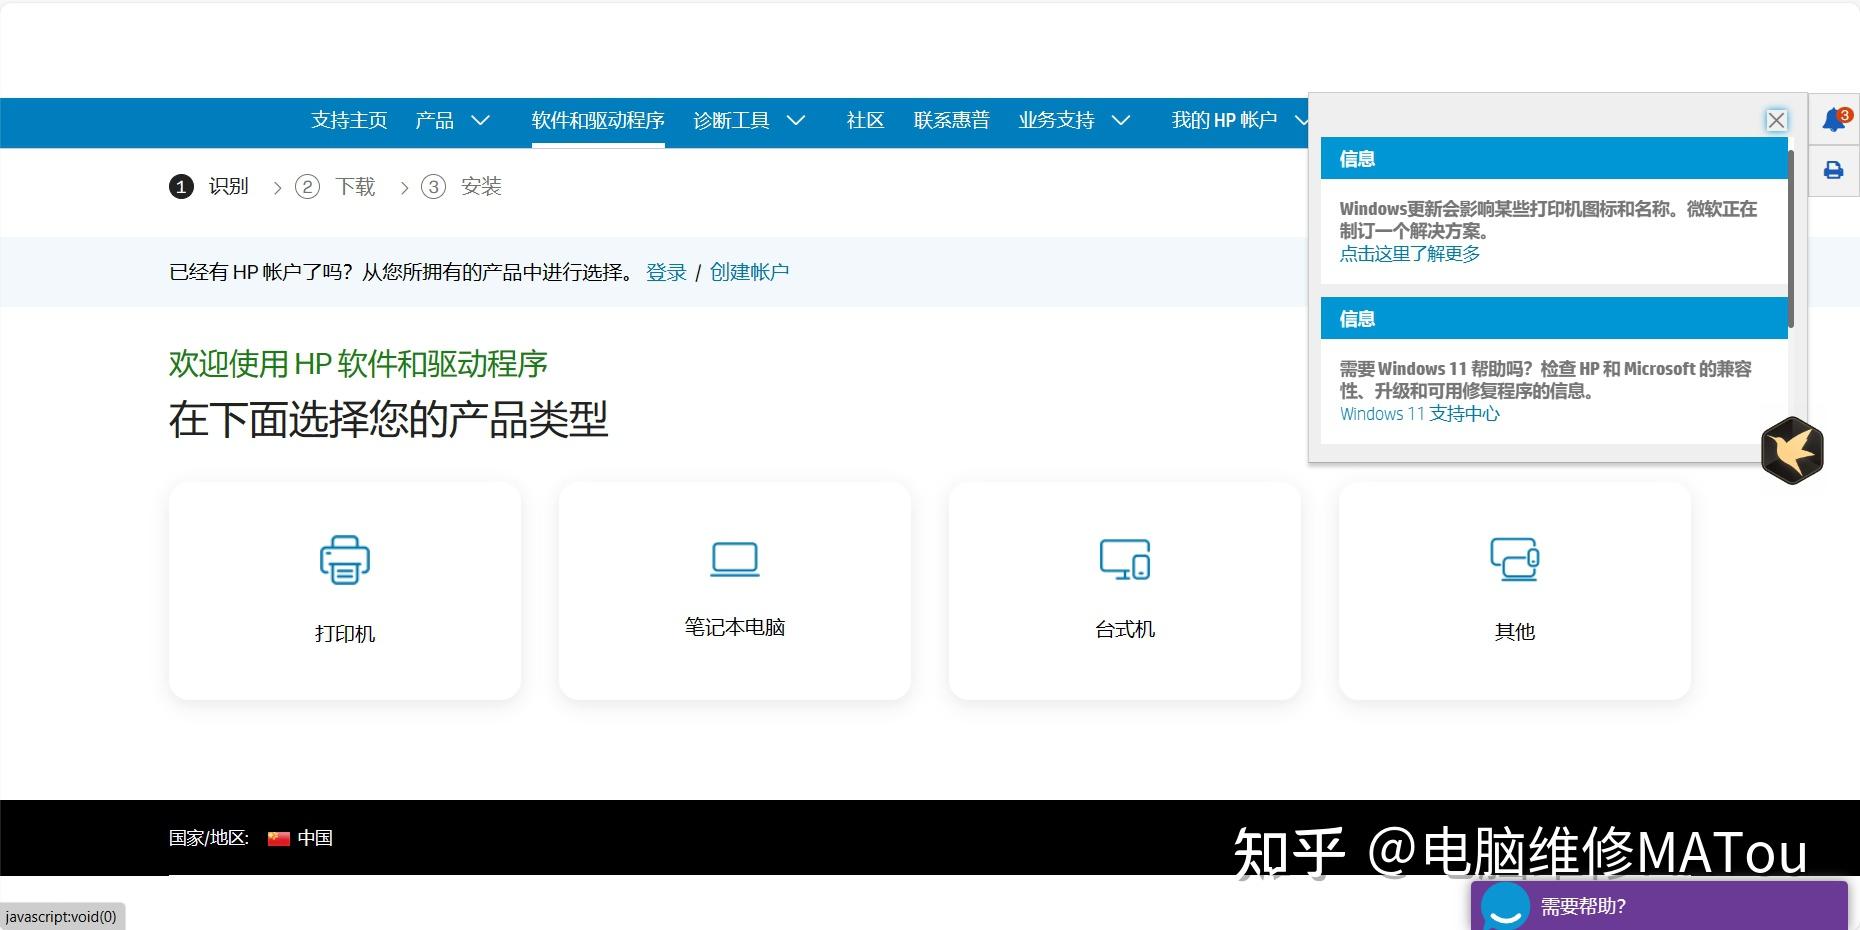Screen dimensions: 1860x930
Task: Click the China flag icon in the footer
Action: point(278,839)
